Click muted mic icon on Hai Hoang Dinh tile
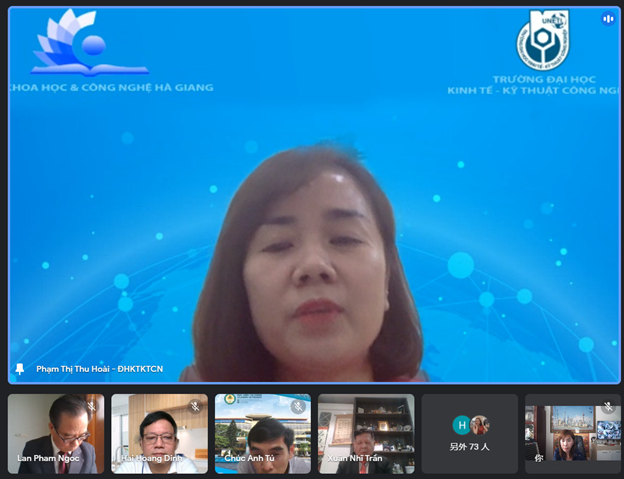The image size is (624, 479). [195, 406]
